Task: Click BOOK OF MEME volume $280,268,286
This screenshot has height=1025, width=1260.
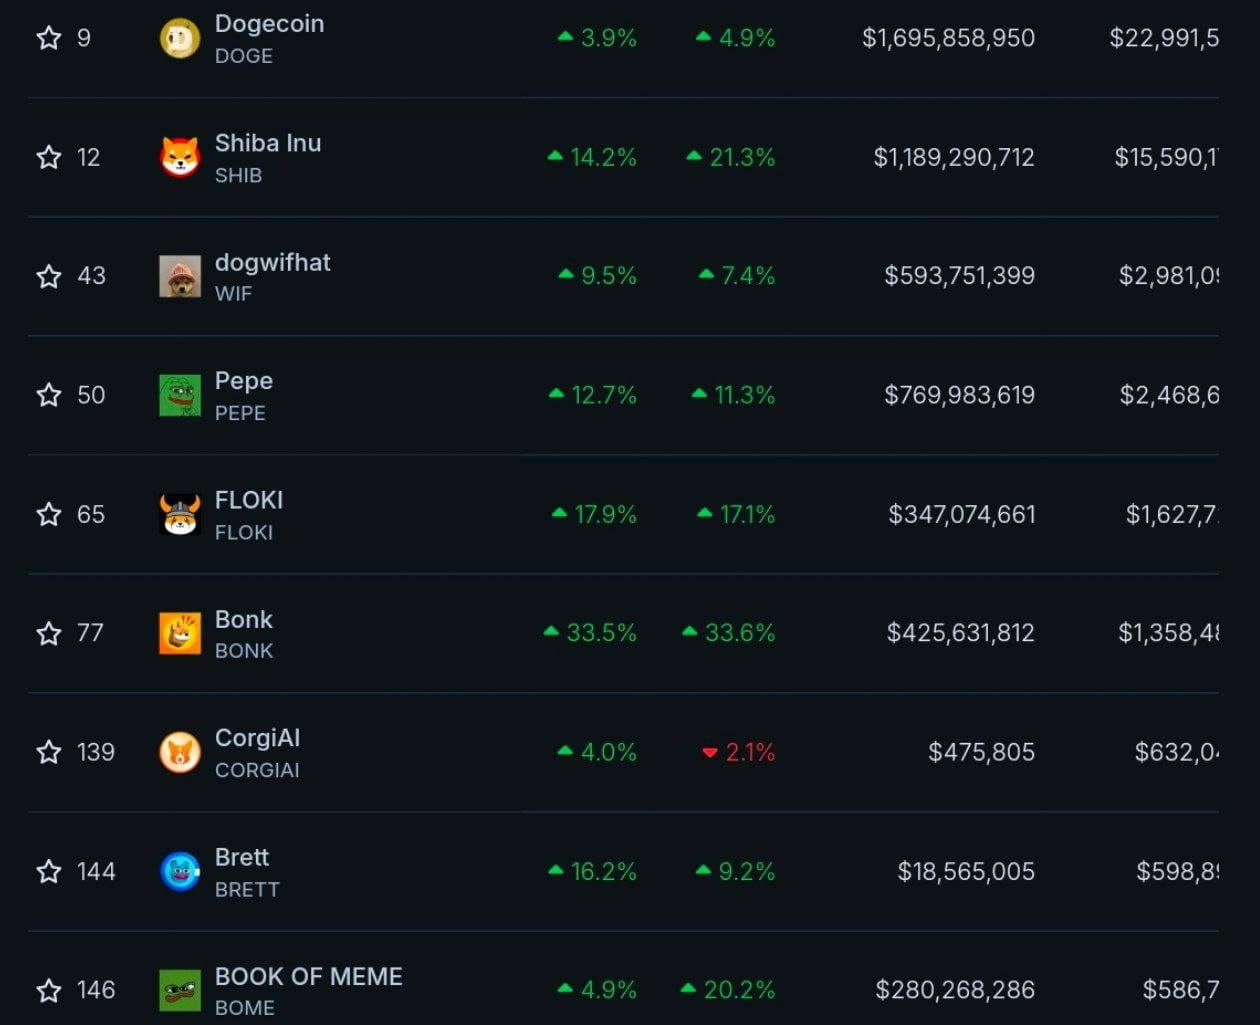Action: (x=956, y=990)
